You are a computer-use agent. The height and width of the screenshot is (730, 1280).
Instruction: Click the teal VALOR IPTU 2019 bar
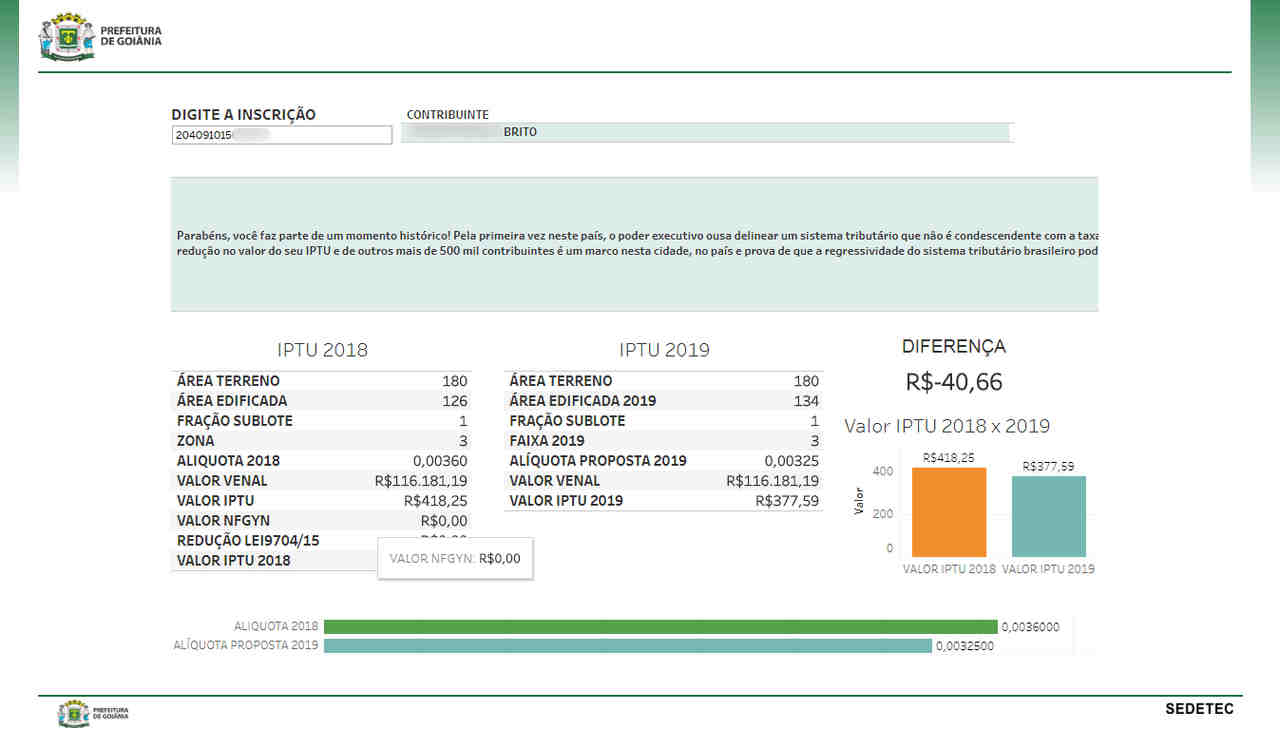pos(1048,516)
